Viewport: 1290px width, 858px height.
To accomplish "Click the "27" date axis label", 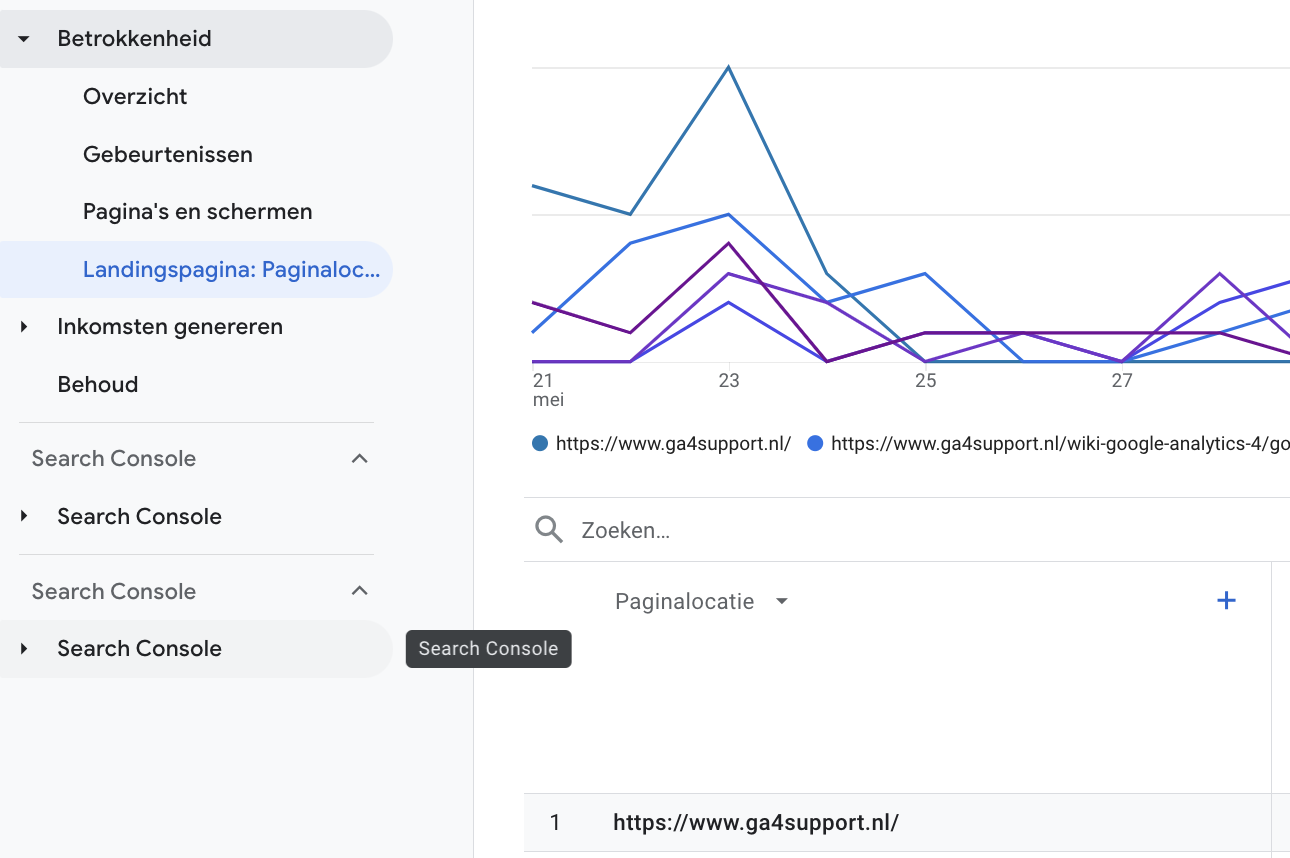I will pyautogui.click(x=1122, y=381).
